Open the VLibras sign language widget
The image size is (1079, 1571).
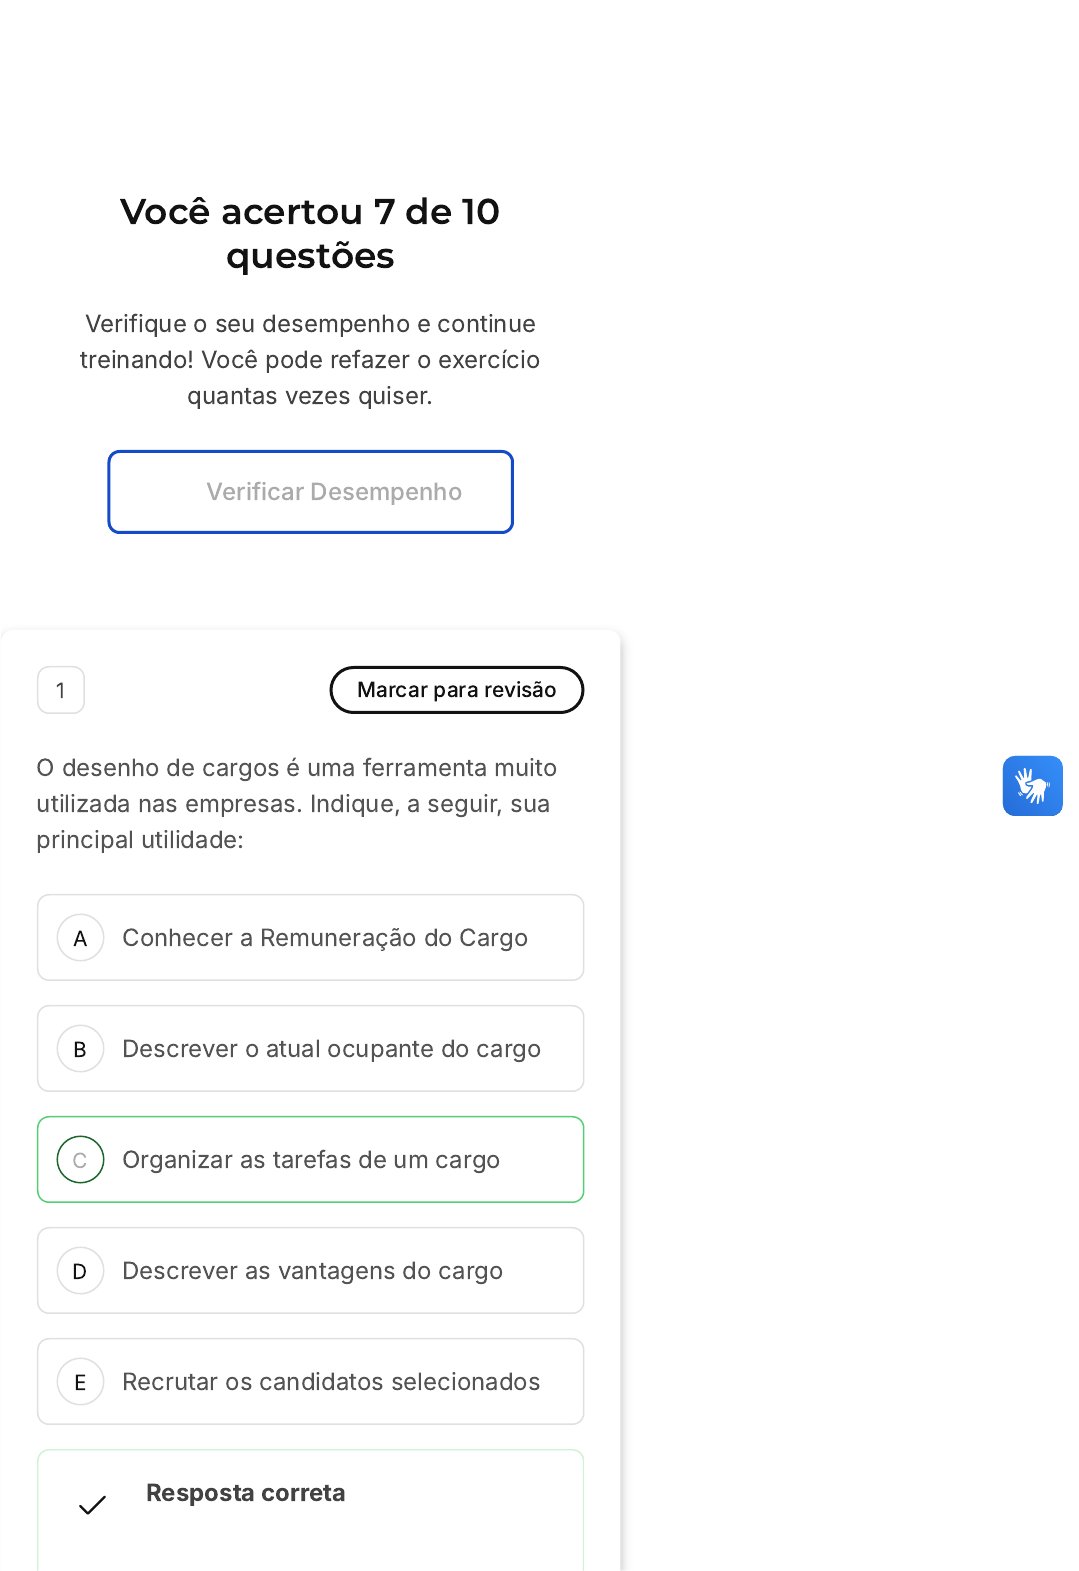pos(1032,786)
